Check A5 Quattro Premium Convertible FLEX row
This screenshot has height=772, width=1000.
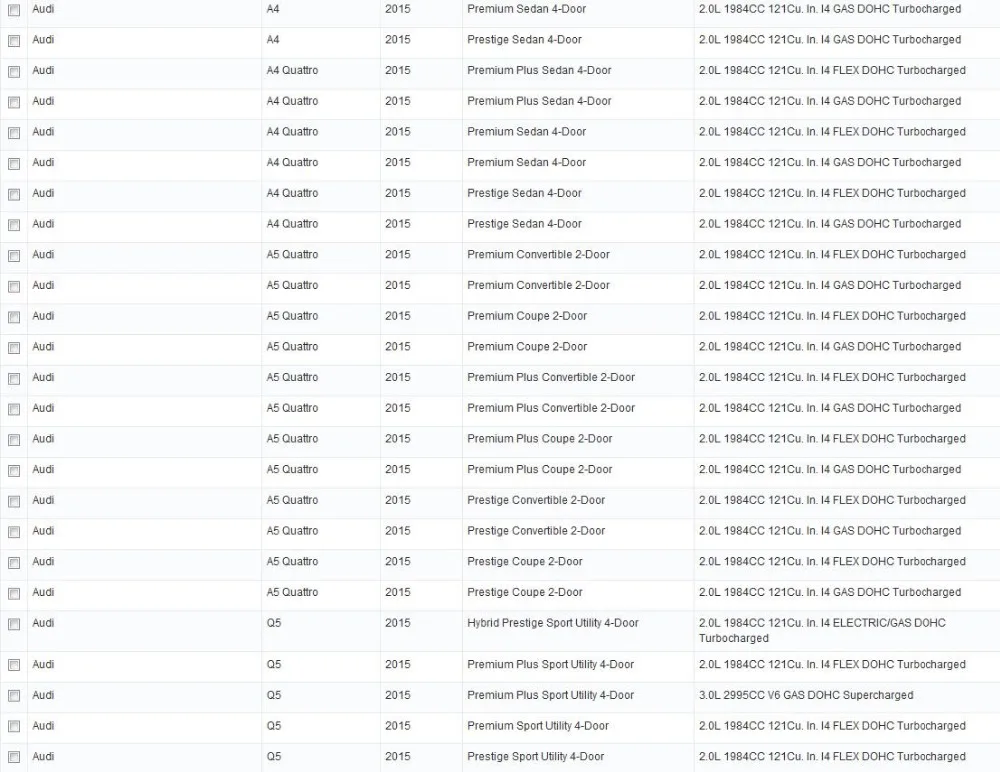(14, 256)
